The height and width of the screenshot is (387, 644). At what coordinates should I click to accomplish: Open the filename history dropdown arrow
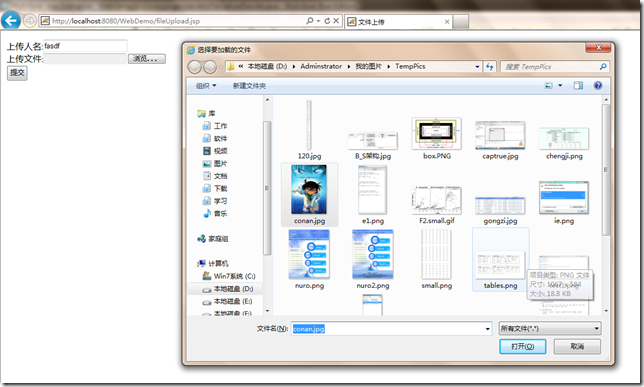pos(488,329)
